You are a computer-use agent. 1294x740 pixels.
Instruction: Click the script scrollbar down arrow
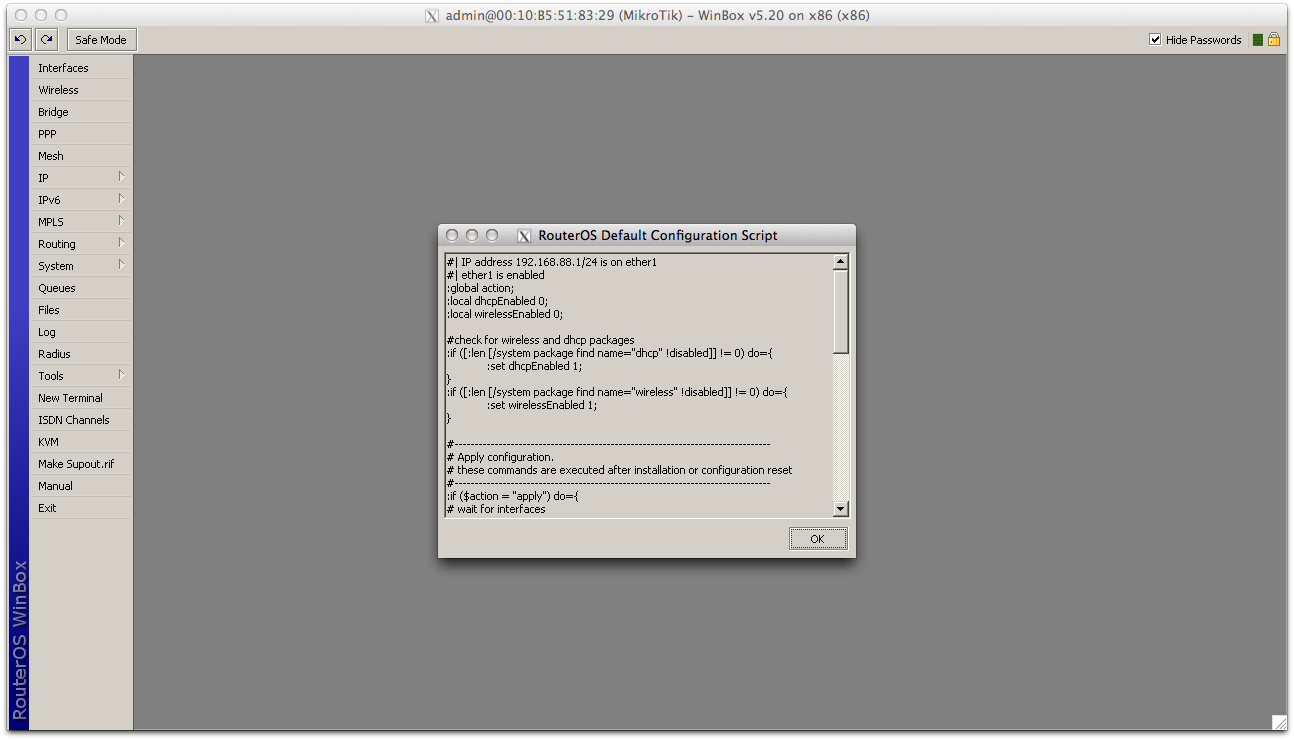click(x=841, y=509)
